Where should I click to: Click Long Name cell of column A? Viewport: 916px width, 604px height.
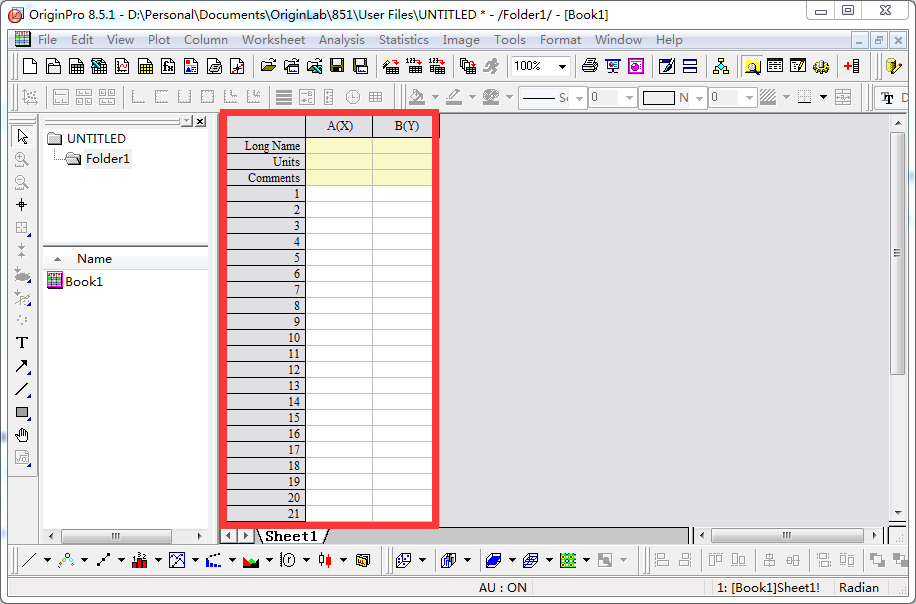tap(339, 145)
